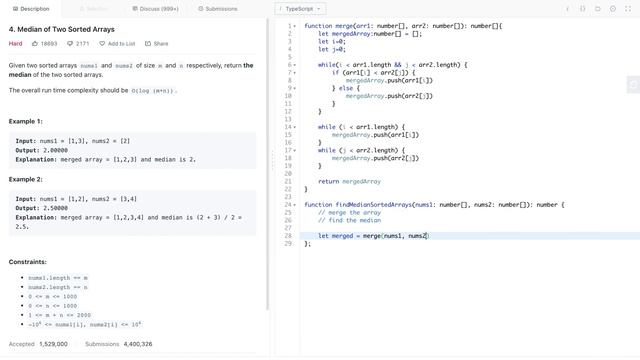
Task: Click line 8 mergedArray.push(arr1[i])
Action: click(389, 80)
